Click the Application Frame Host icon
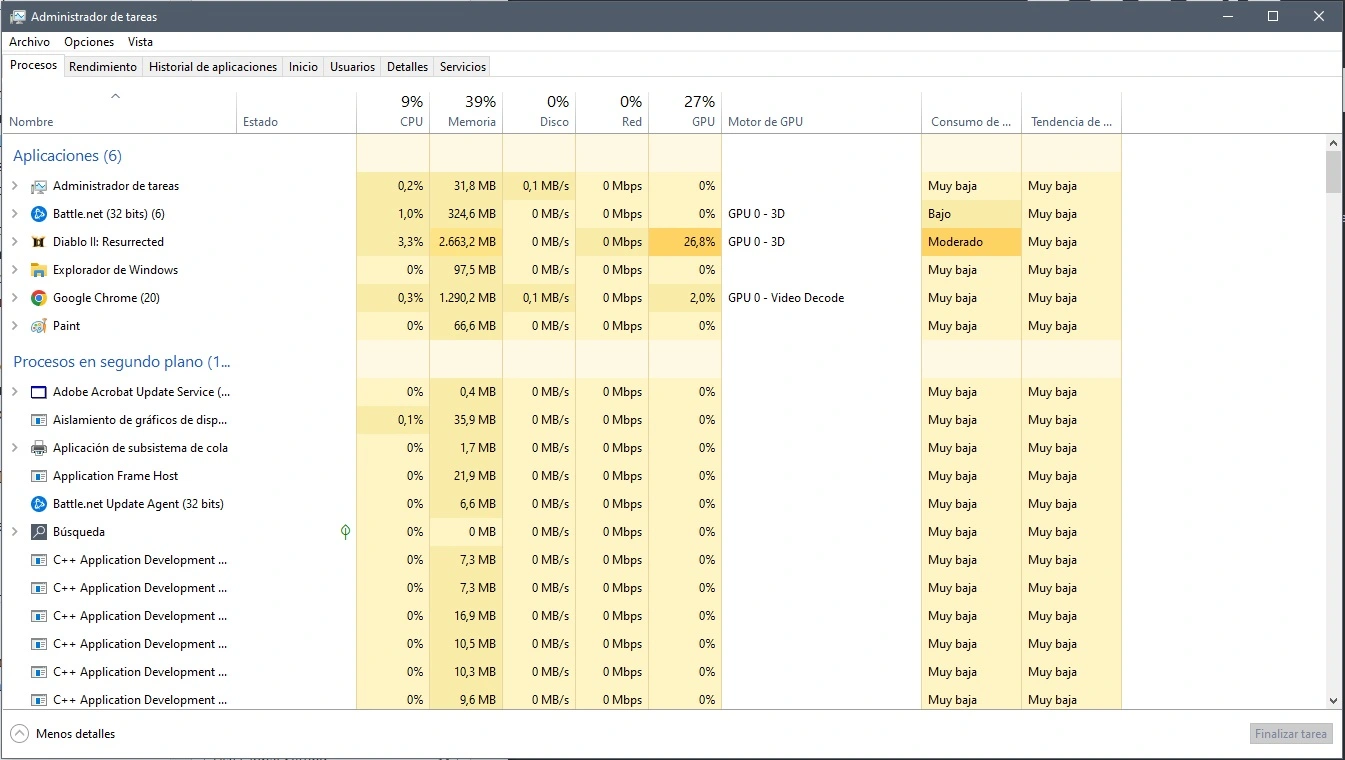The image size is (1345, 760). [39, 476]
